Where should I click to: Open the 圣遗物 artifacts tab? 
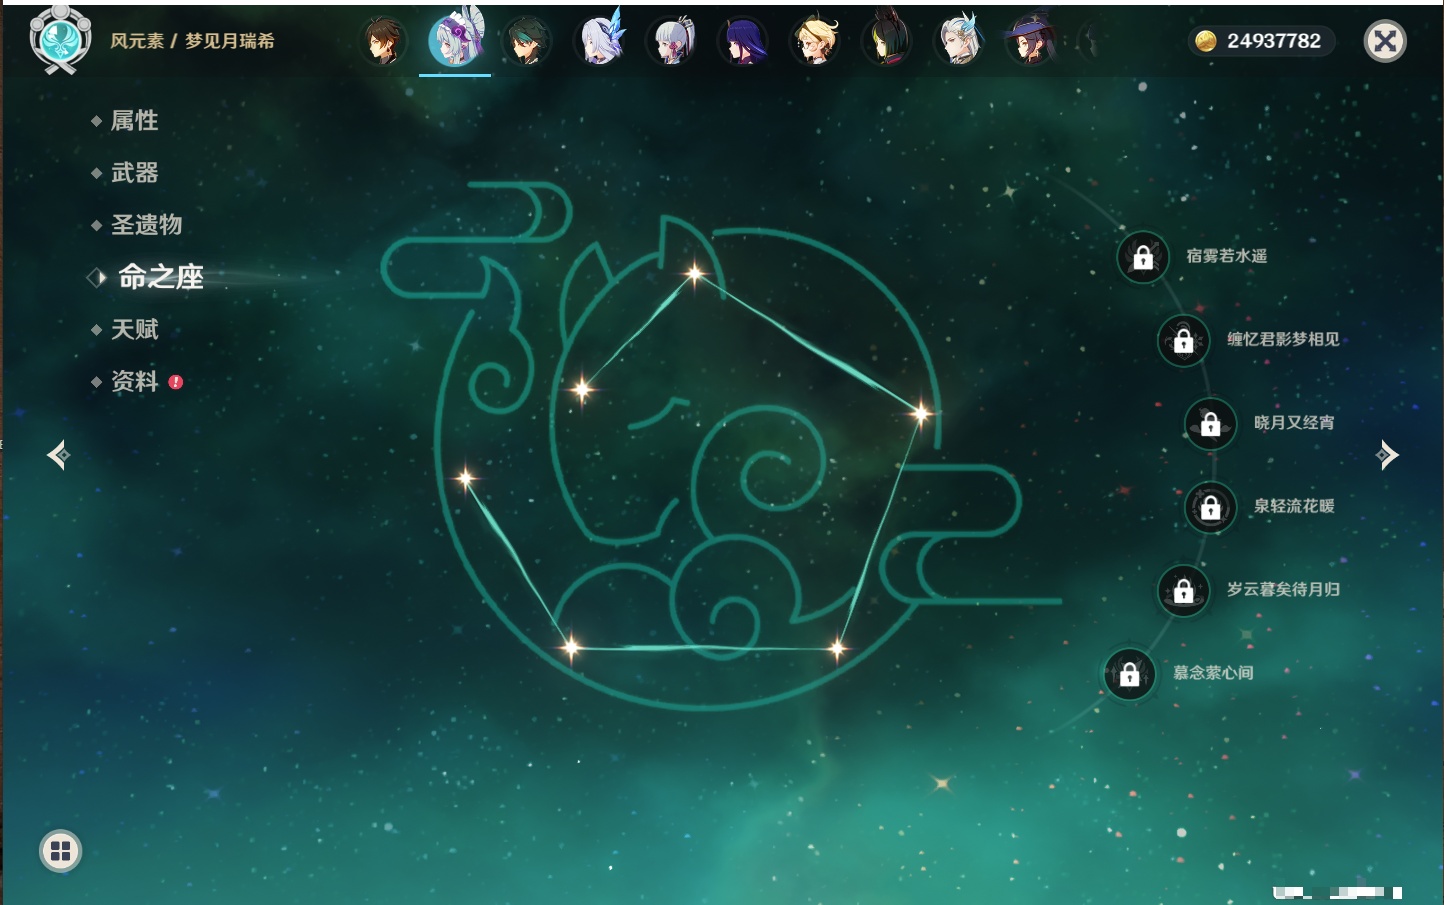[x=147, y=225]
